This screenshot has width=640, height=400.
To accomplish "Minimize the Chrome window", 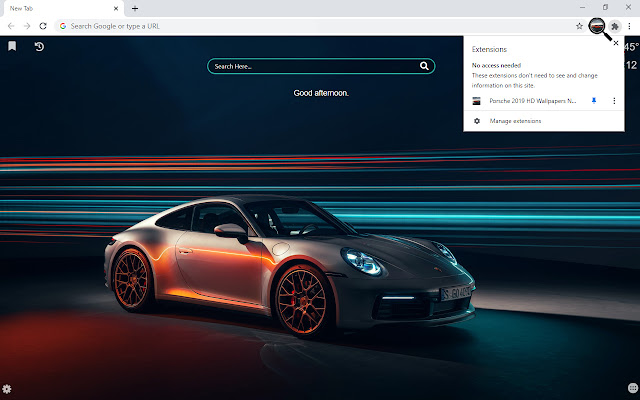I will point(582,7).
